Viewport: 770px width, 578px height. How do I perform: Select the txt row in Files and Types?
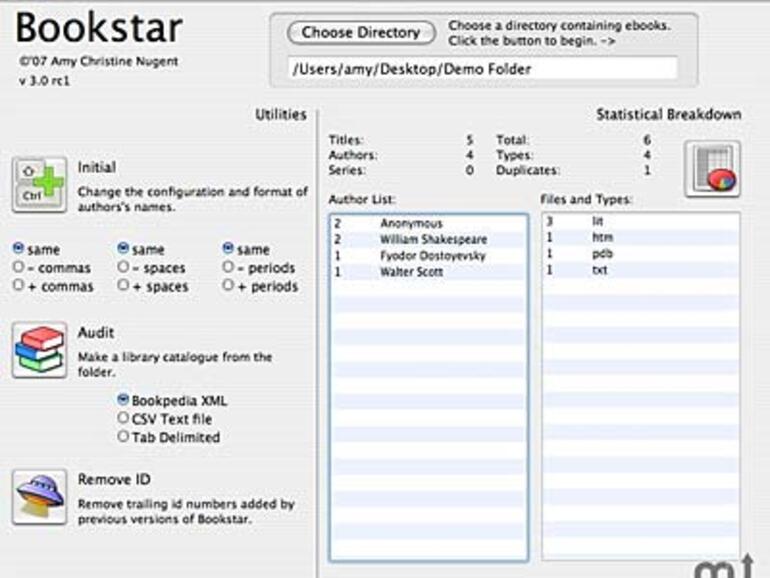click(x=641, y=270)
